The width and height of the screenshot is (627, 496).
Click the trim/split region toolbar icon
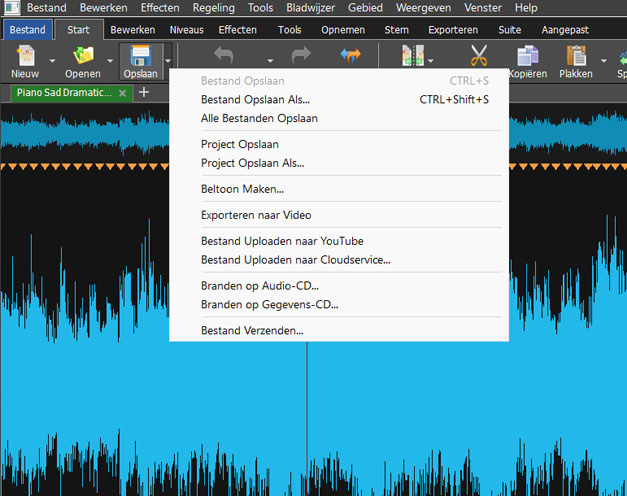[x=413, y=56]
